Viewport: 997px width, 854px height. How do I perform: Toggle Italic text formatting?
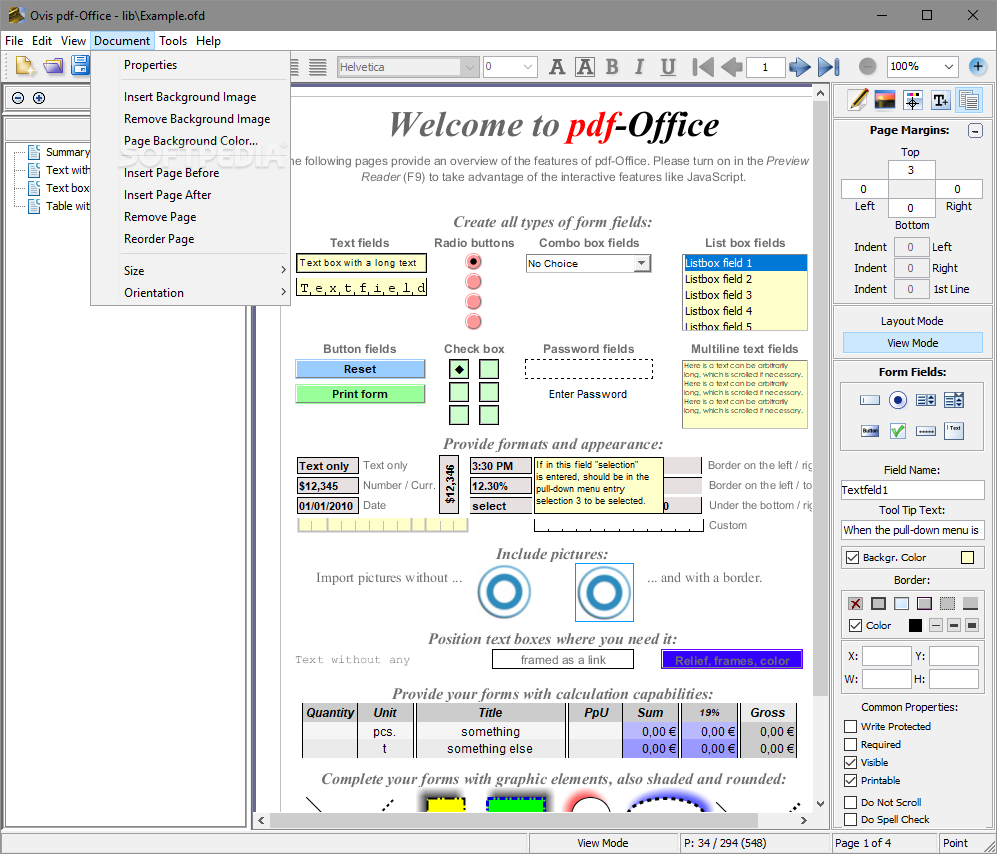639,67
